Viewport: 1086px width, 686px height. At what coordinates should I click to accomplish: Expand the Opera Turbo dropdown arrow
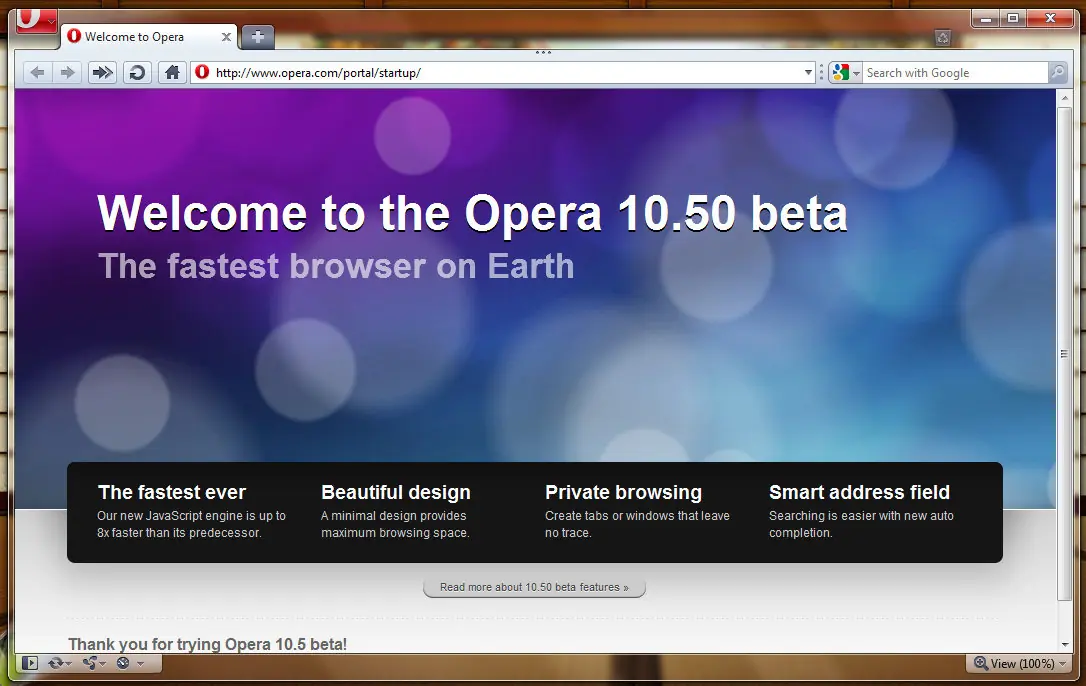[x=141, y=665]
